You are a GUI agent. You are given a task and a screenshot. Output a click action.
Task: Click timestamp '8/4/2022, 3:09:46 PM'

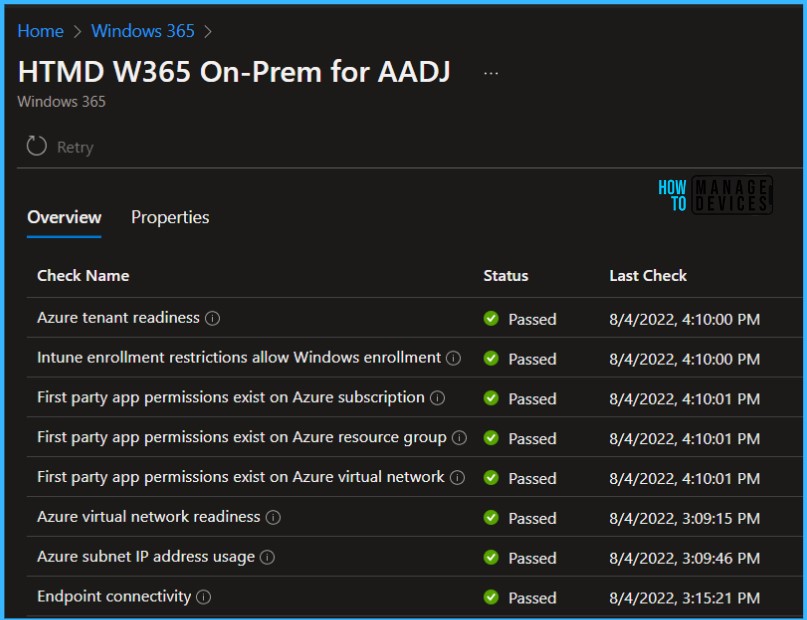[685, 558]
